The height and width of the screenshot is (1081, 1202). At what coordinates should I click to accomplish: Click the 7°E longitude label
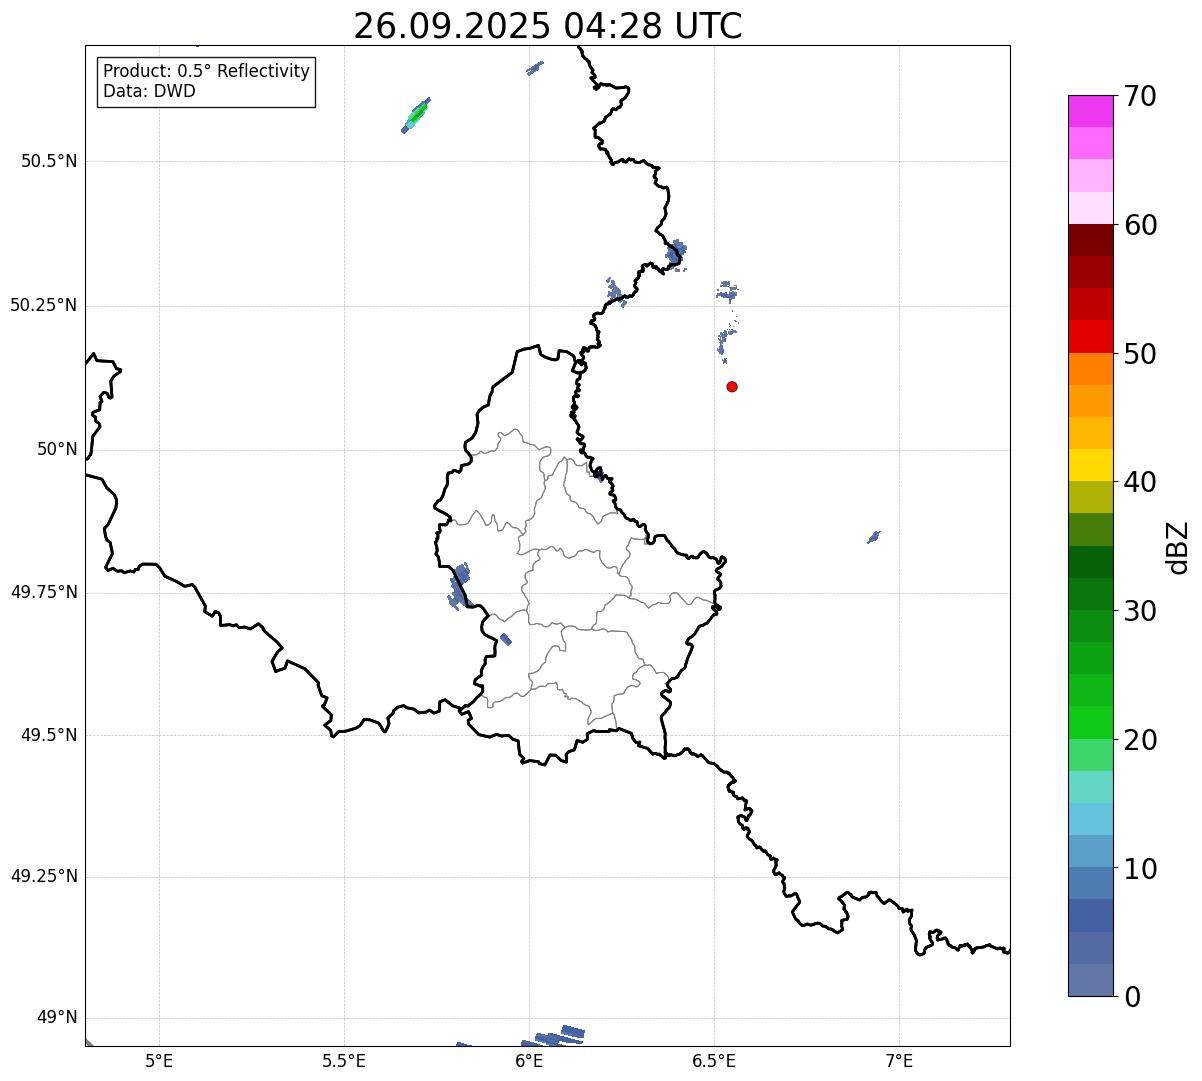(x=900, y=1060)
